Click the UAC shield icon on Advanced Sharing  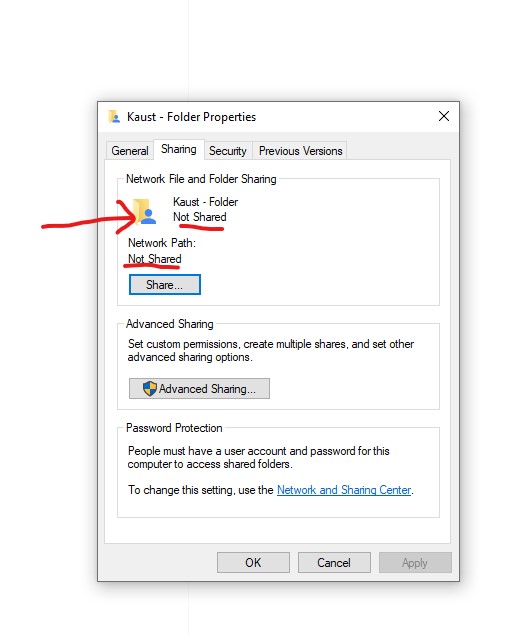point(150,389)
